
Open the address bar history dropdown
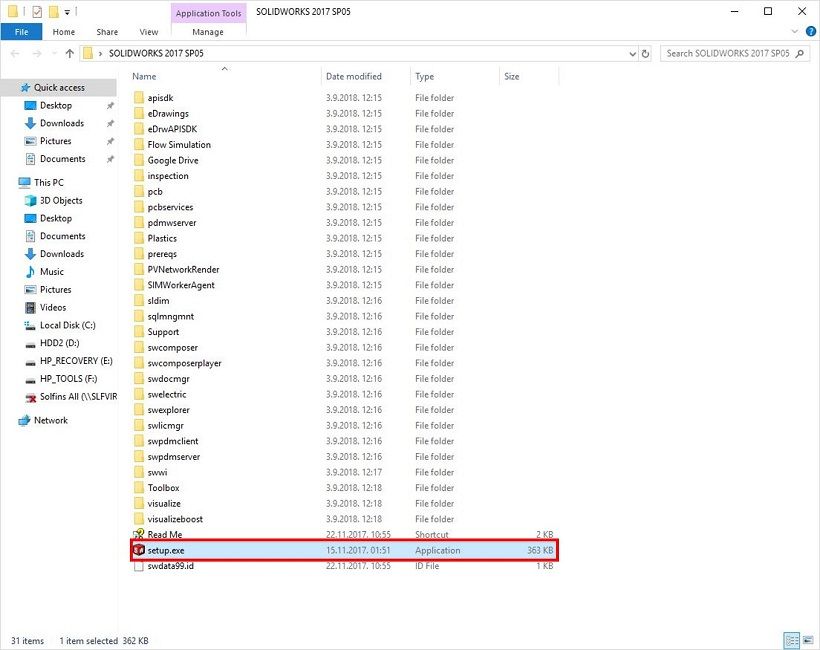coord(630,53)
